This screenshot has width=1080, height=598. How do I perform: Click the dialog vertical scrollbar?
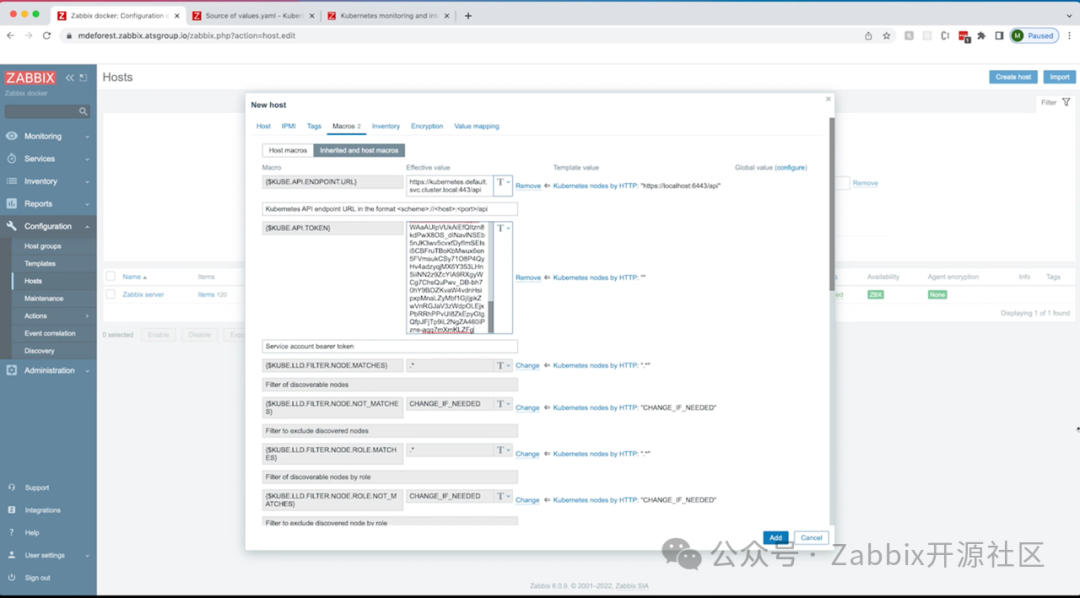click(832, 205)
